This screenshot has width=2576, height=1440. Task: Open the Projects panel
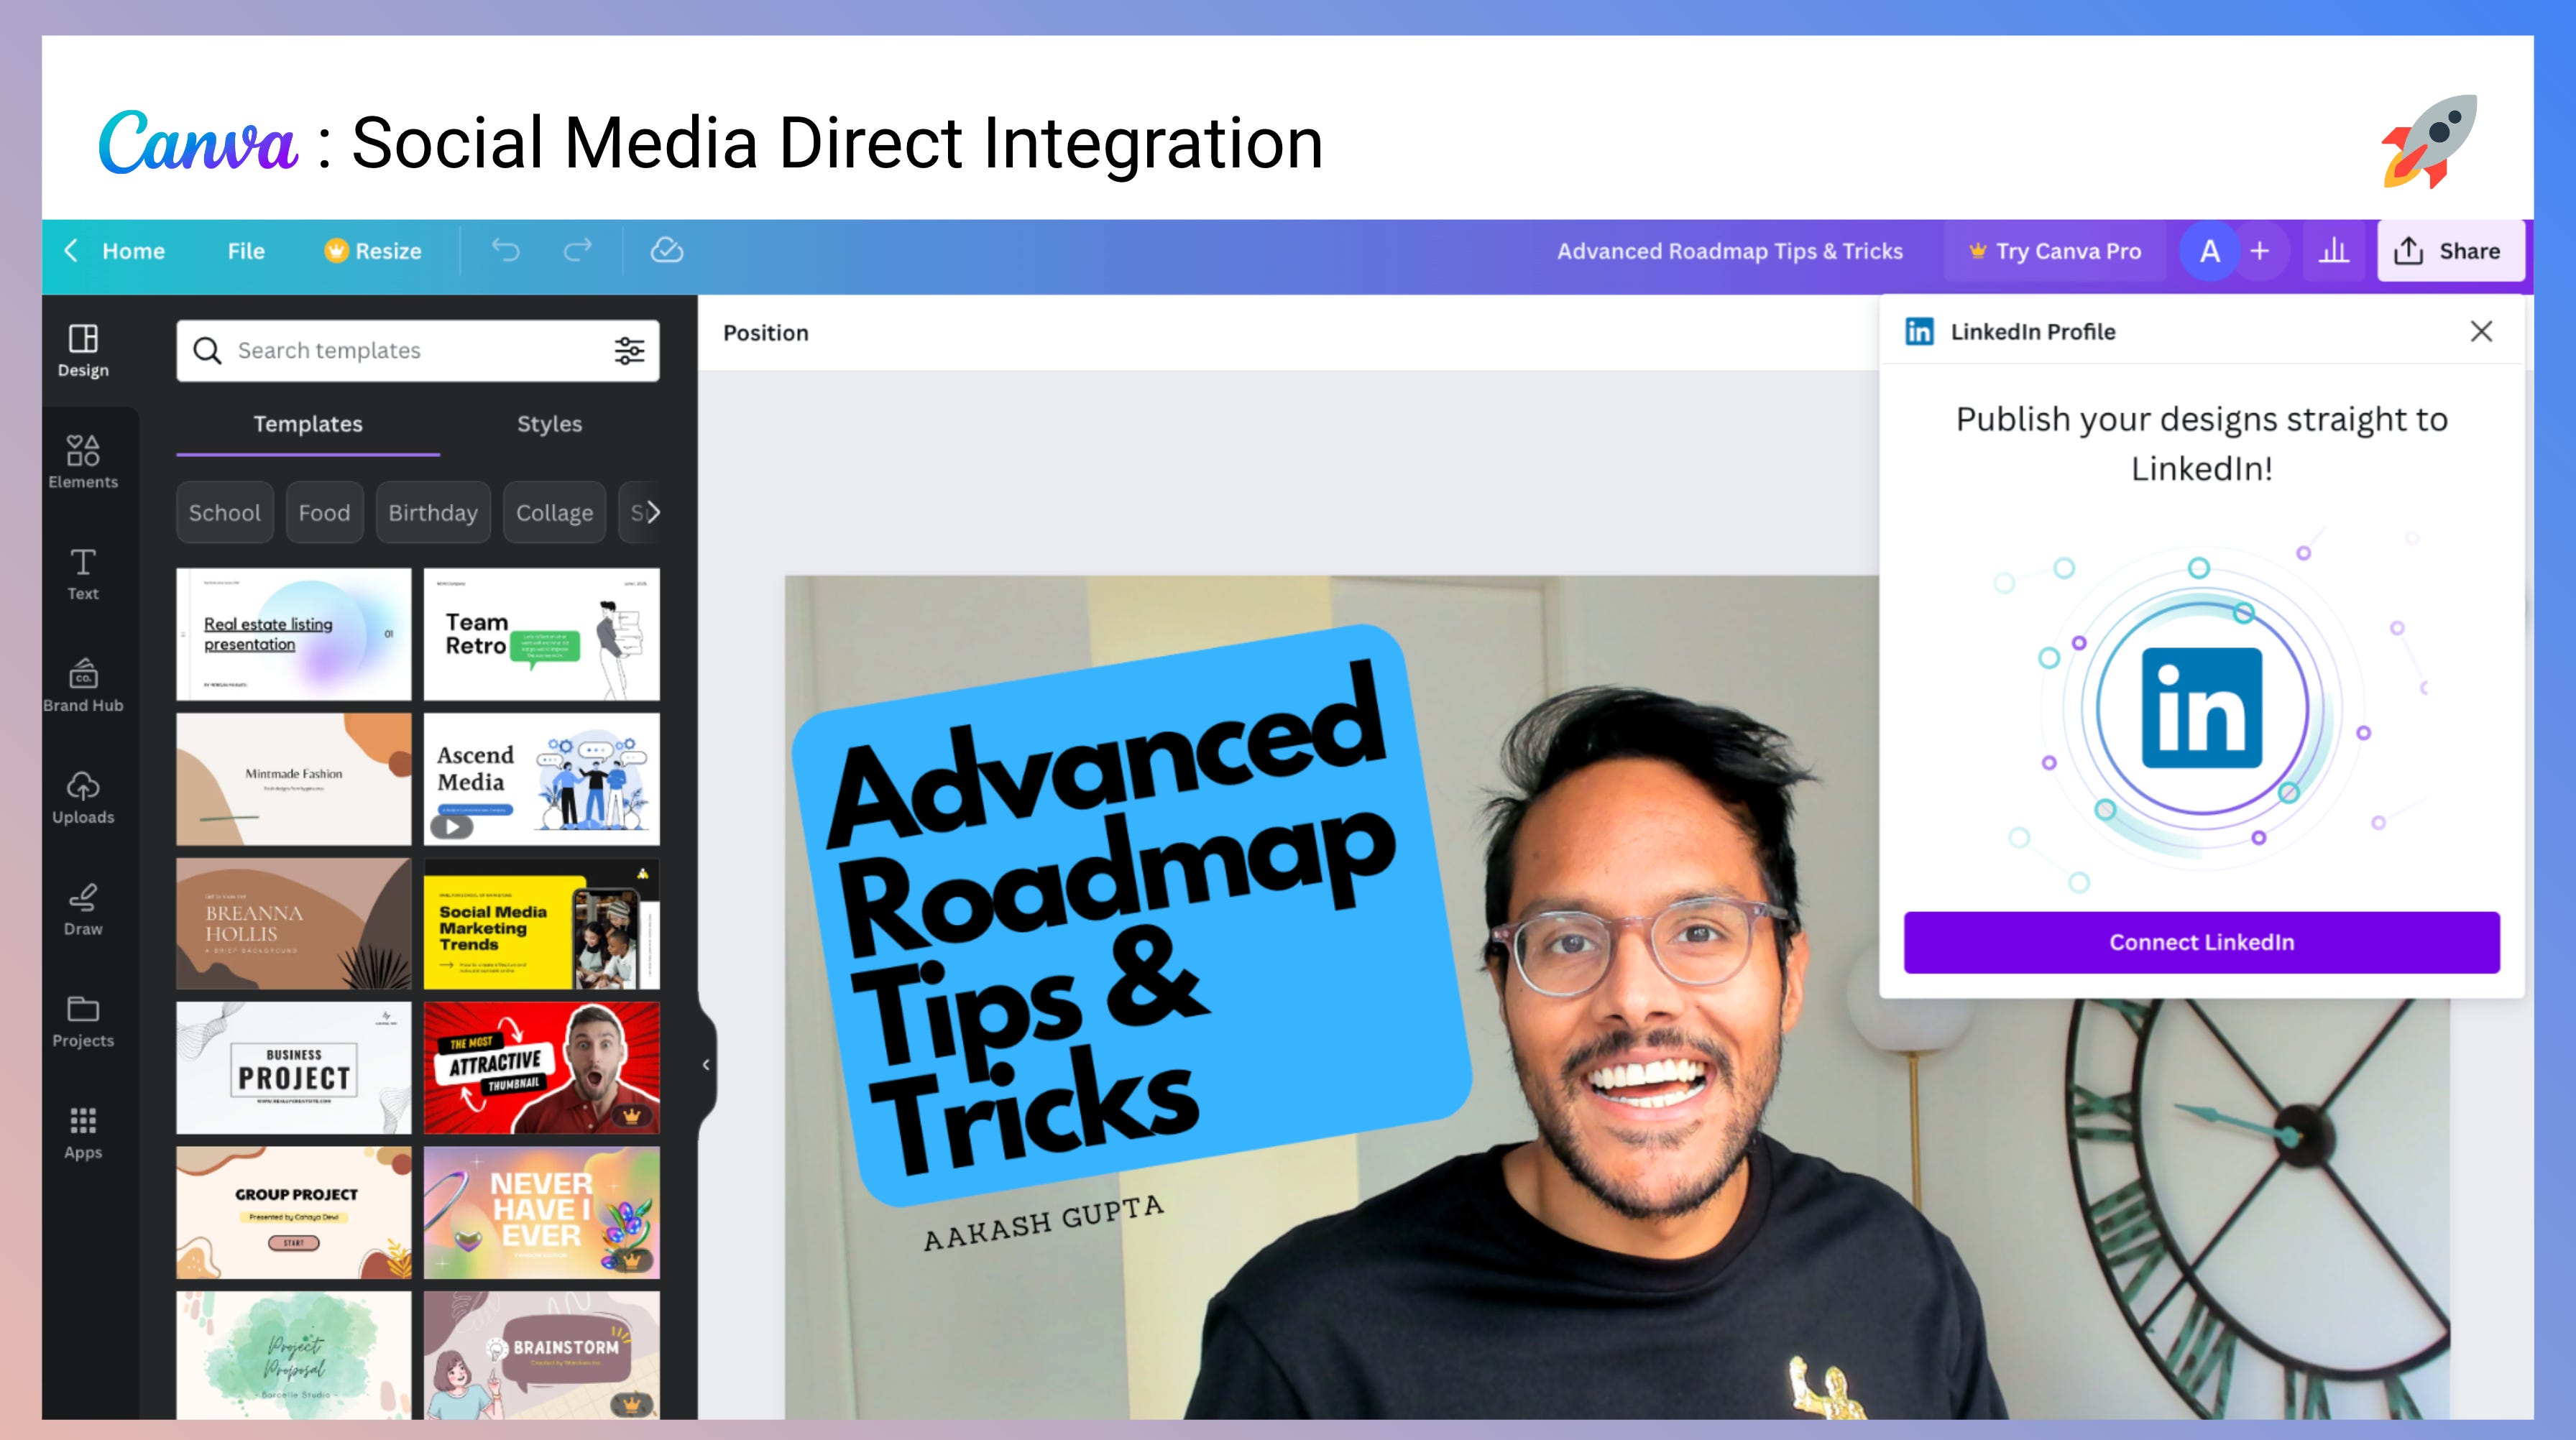83,1022
